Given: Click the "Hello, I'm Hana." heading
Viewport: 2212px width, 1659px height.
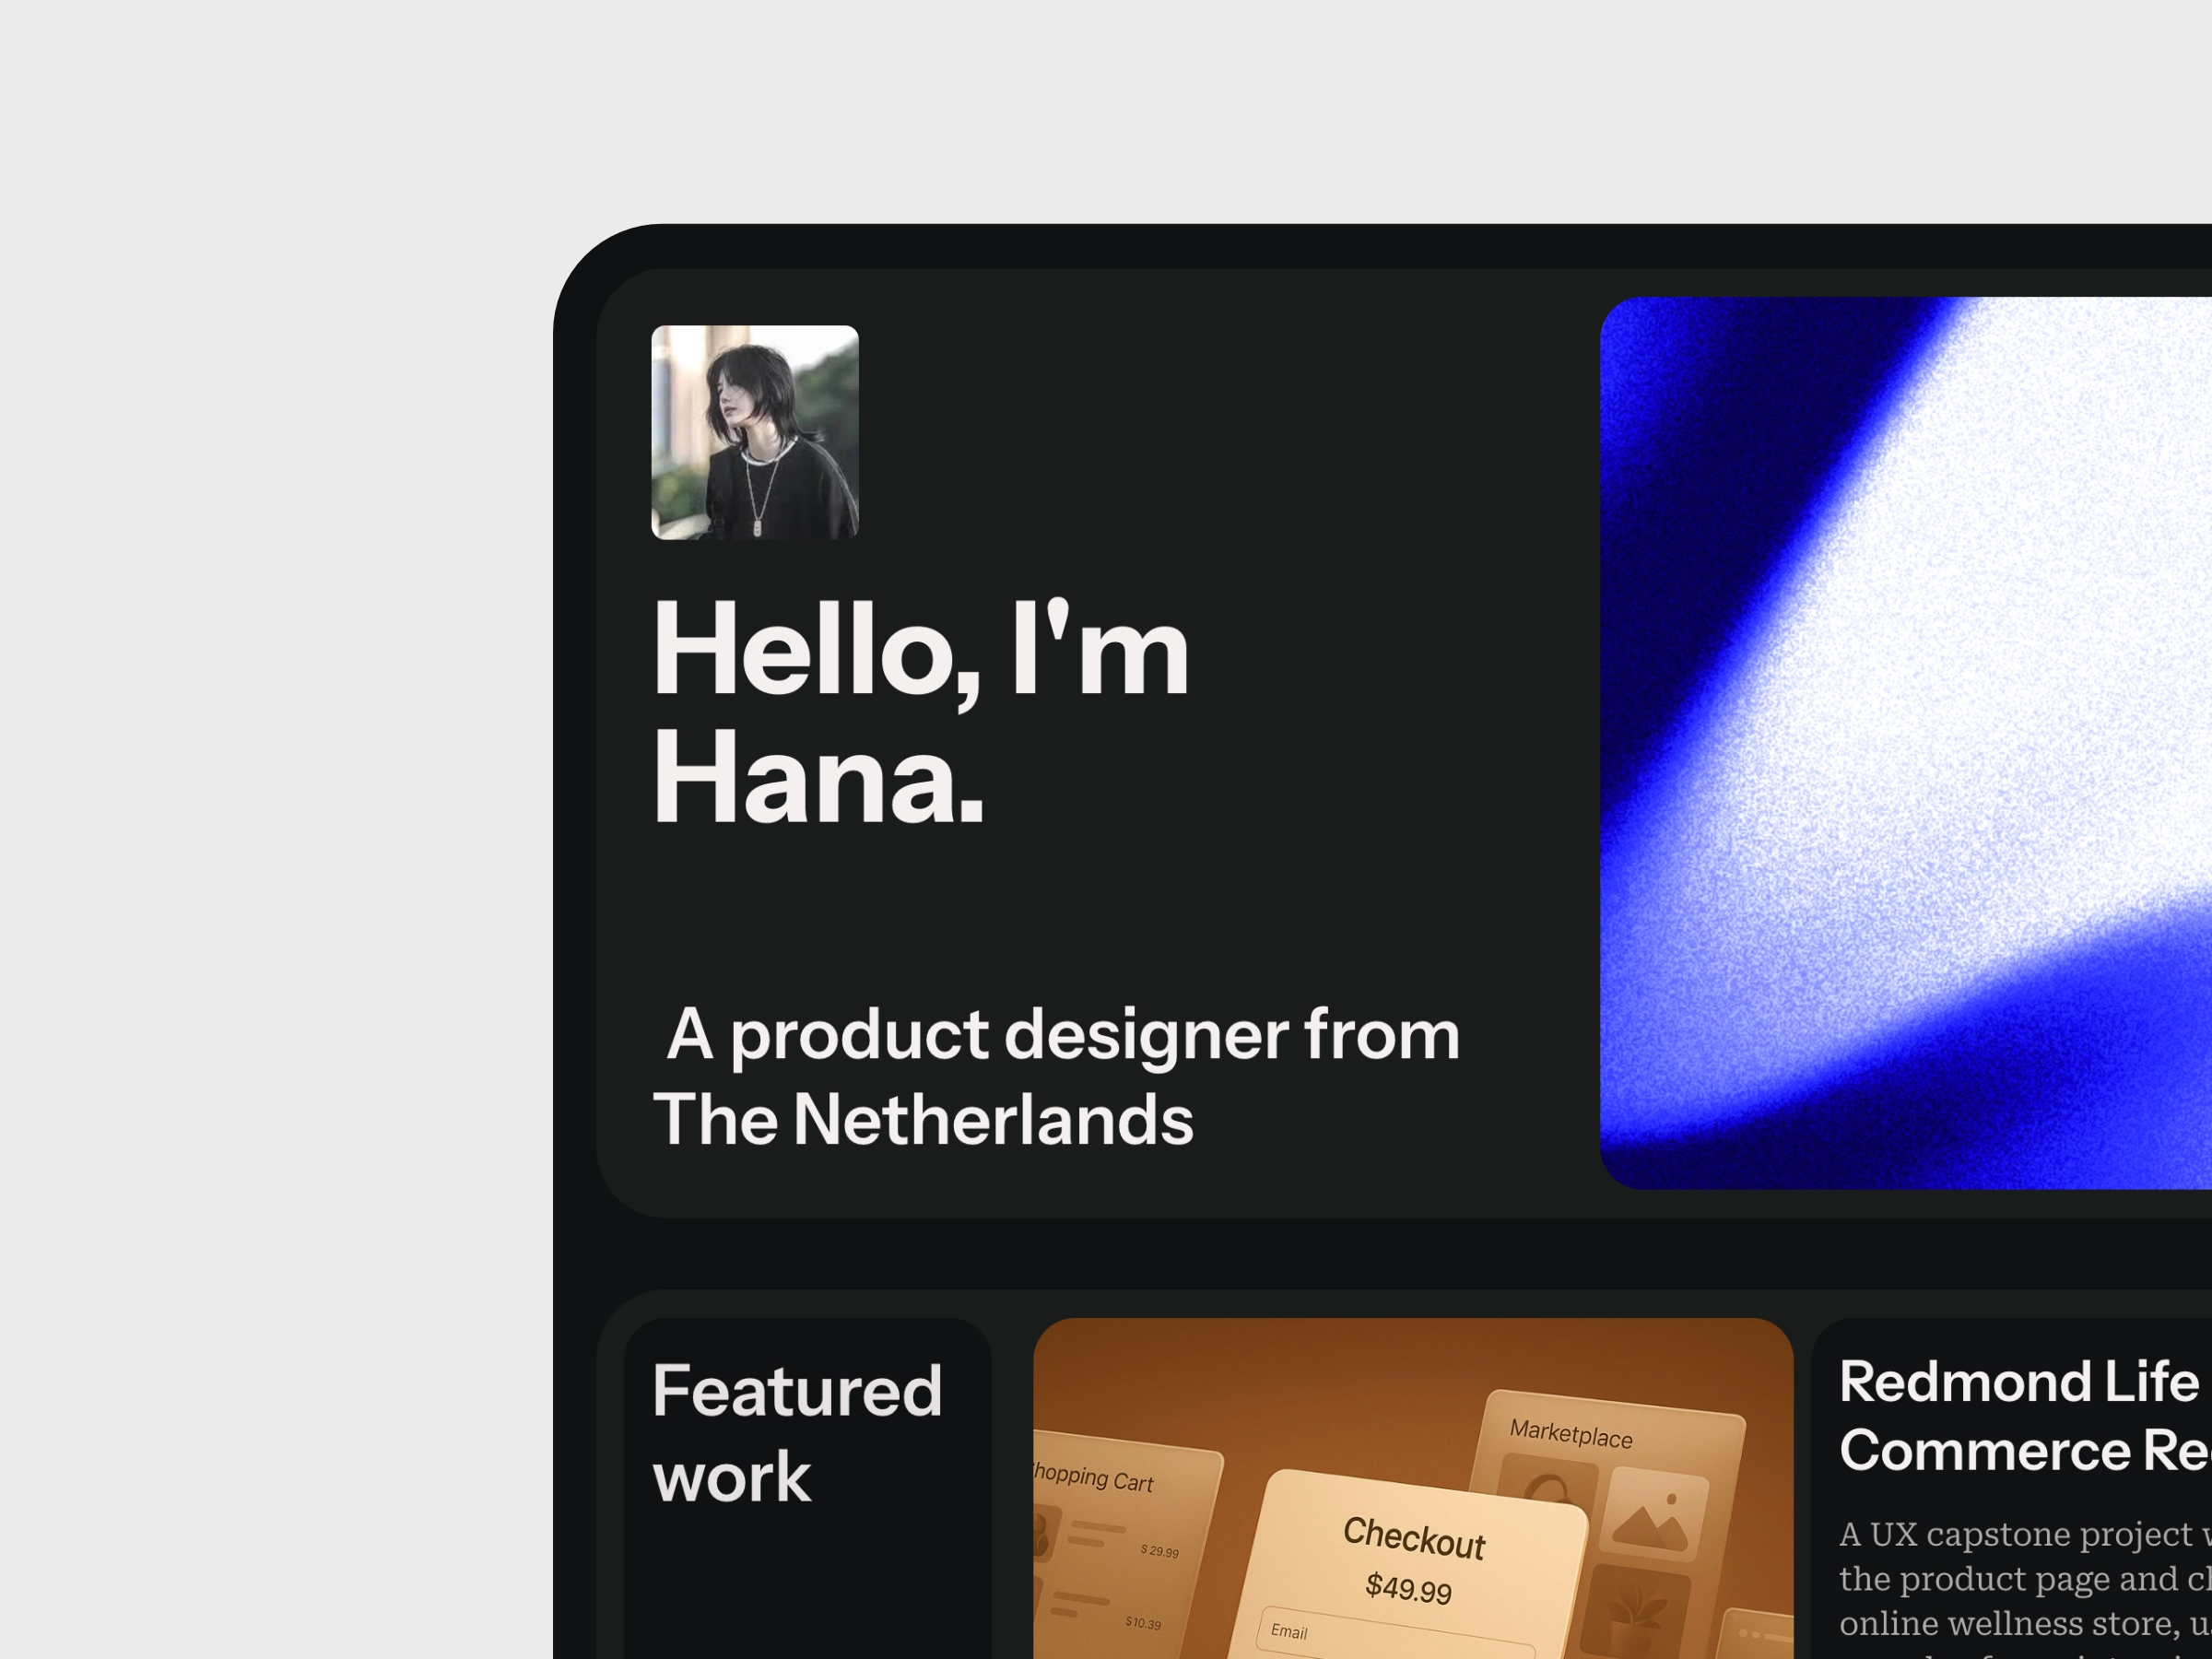Looking at the screenshot, I should coord(920,711).
